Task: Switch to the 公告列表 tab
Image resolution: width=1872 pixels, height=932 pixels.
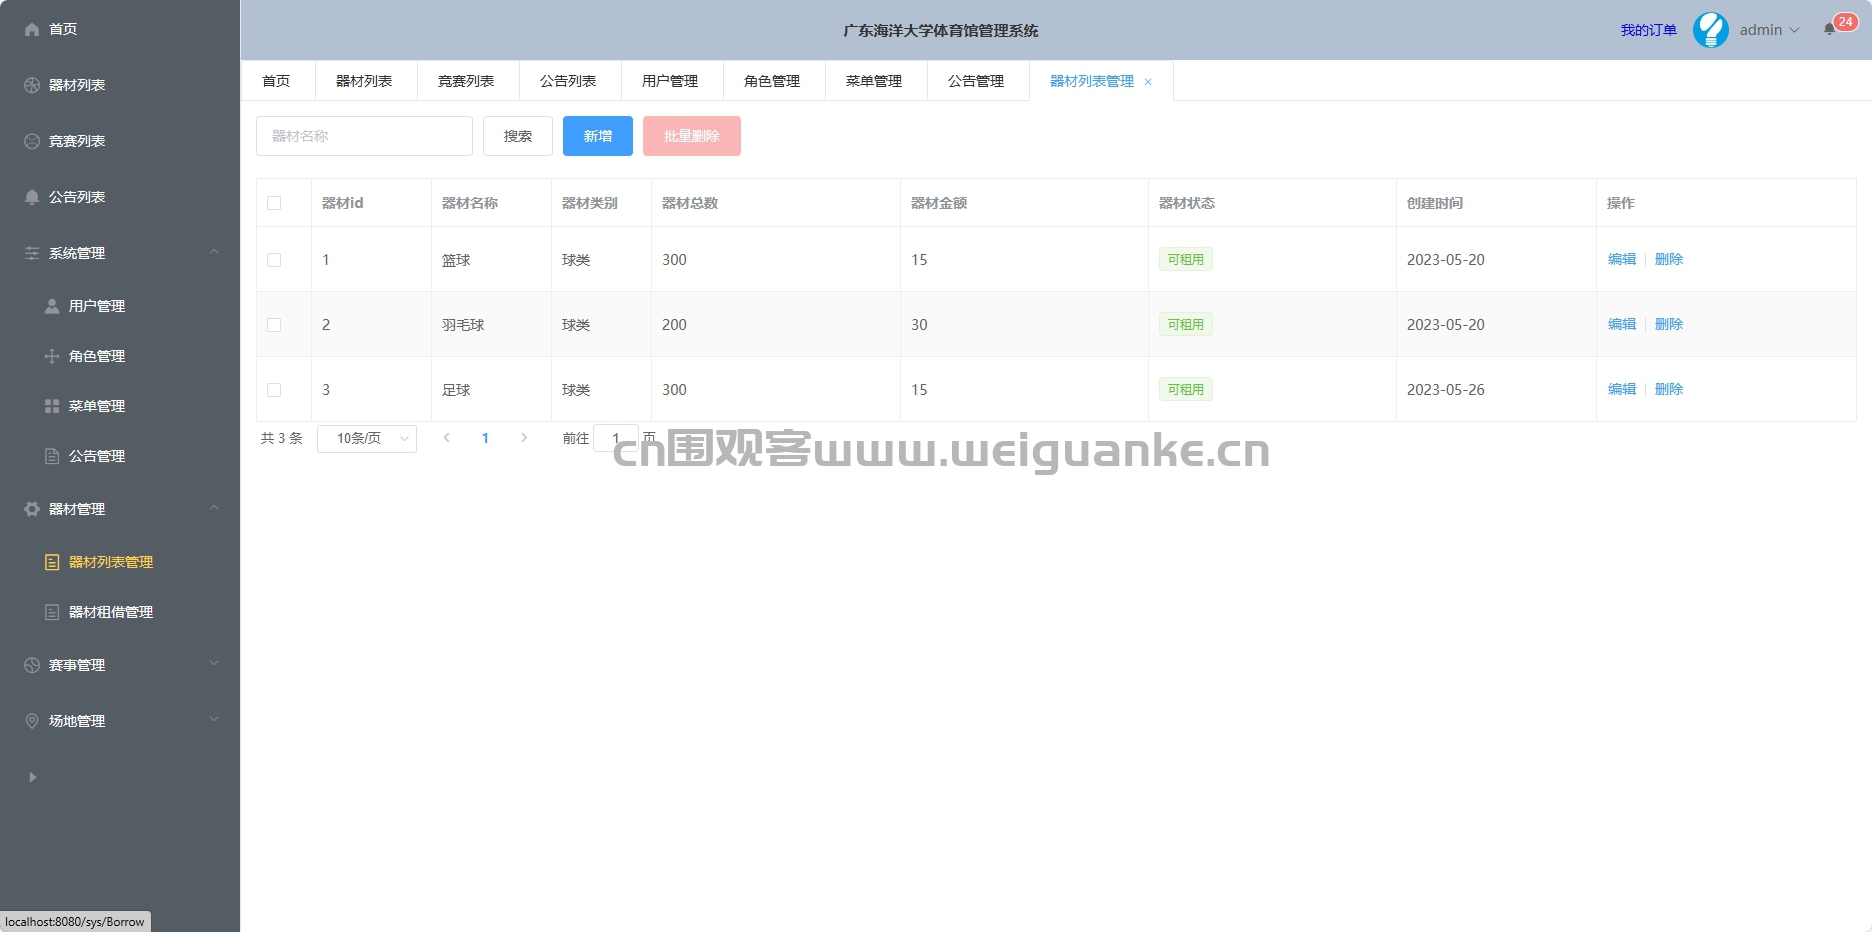Action: pos(569,81)
